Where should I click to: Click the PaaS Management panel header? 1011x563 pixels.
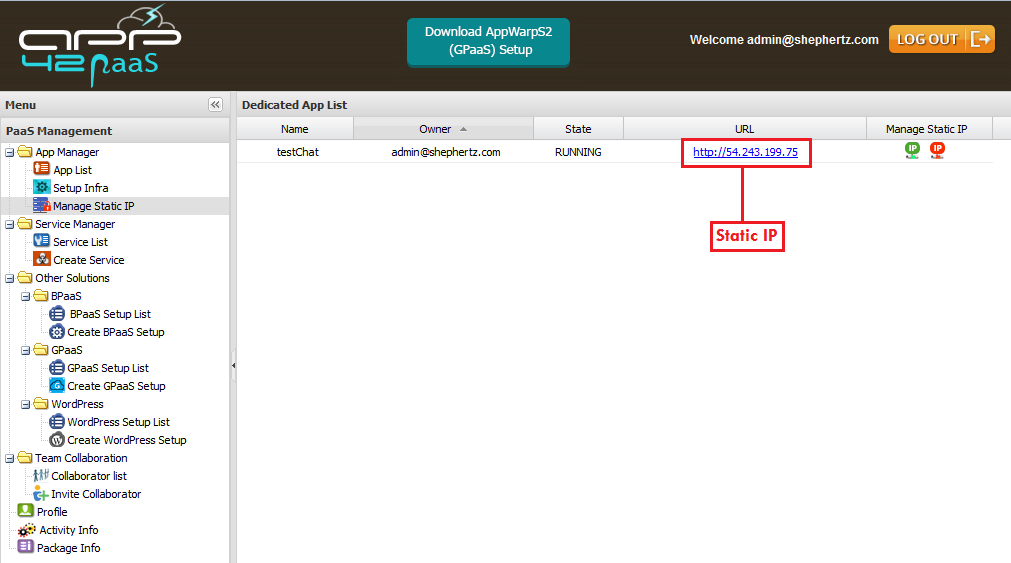coord(115,130)
